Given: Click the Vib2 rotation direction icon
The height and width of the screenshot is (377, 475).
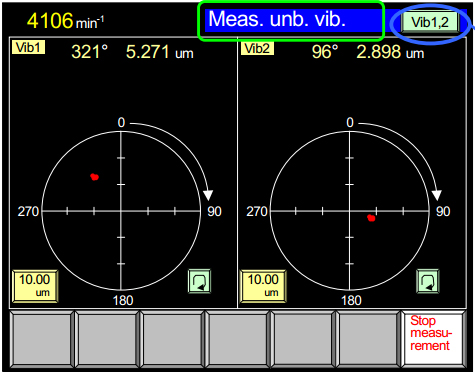Looking at the screenshot, I should coord(428,281).
